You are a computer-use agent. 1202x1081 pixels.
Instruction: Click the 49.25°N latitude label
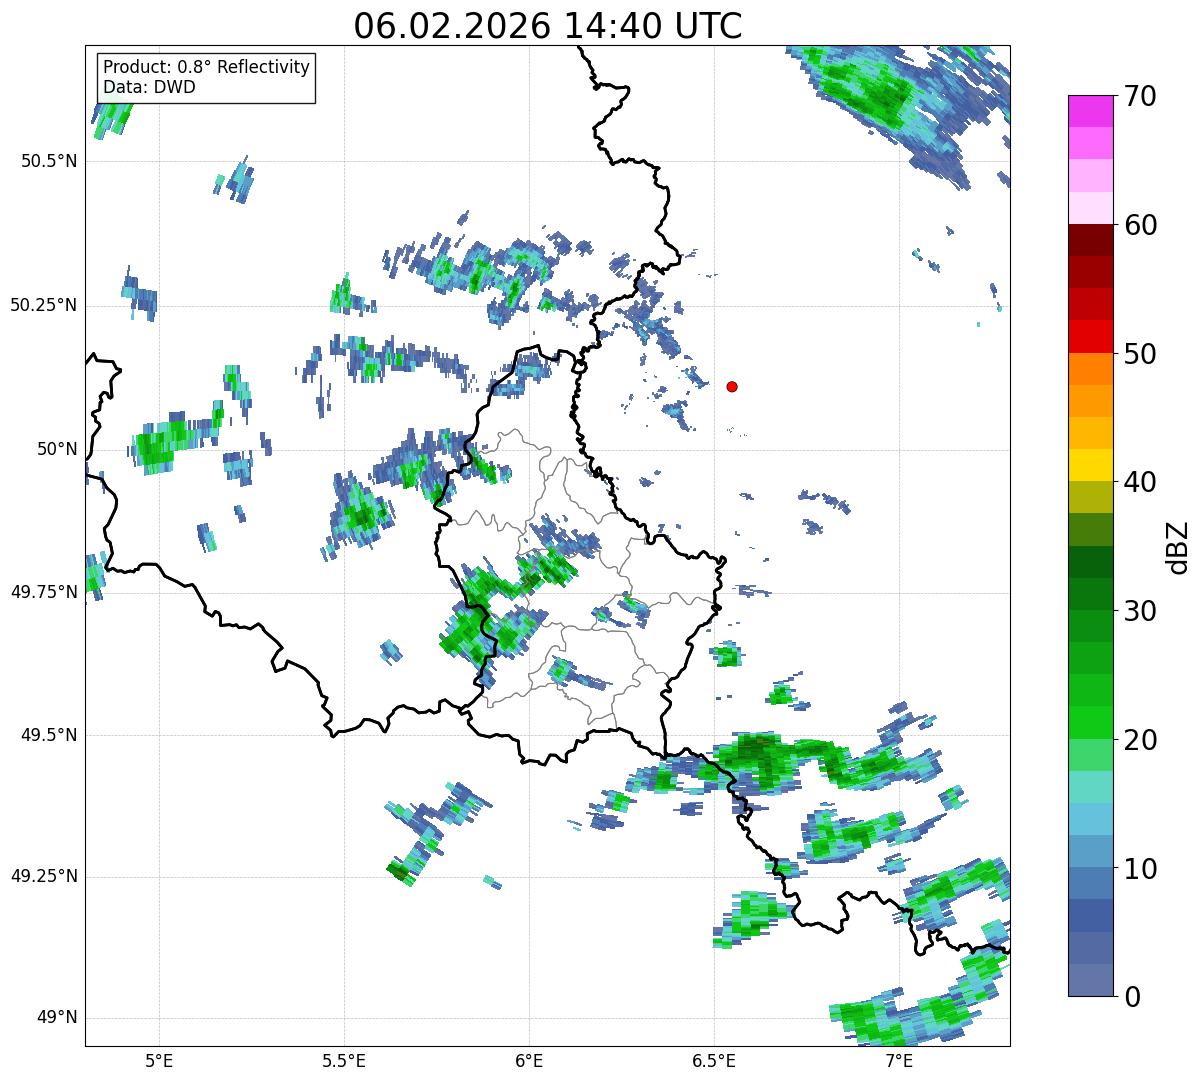click(44, 876)
